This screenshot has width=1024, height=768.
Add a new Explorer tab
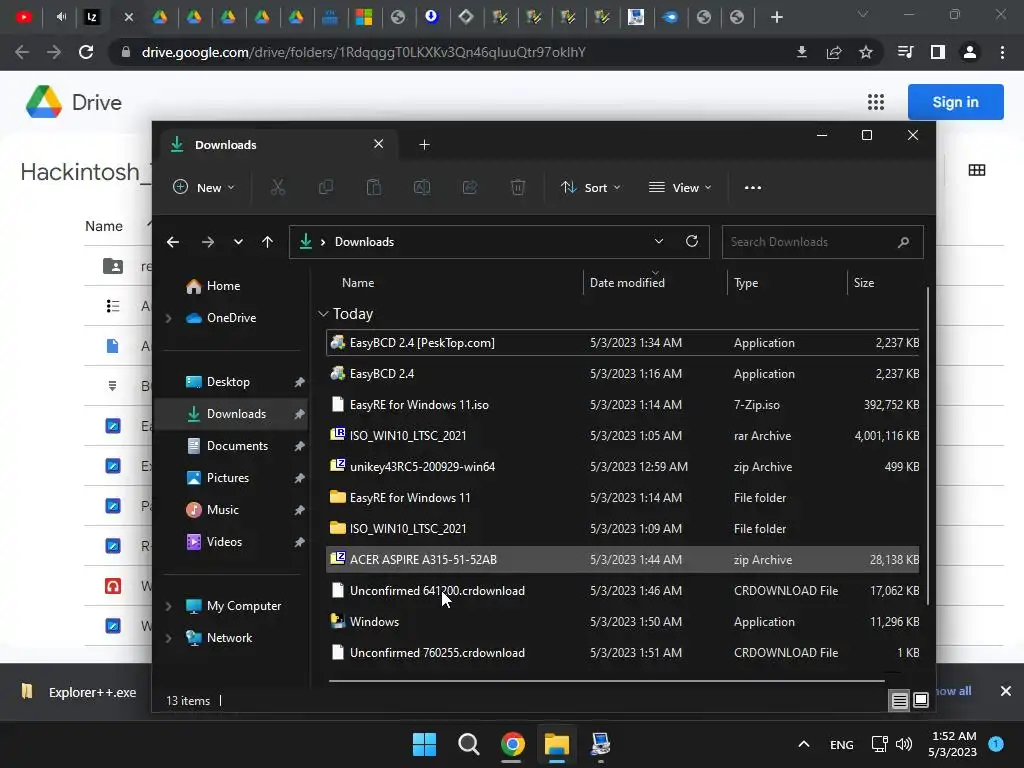[424, 144]
